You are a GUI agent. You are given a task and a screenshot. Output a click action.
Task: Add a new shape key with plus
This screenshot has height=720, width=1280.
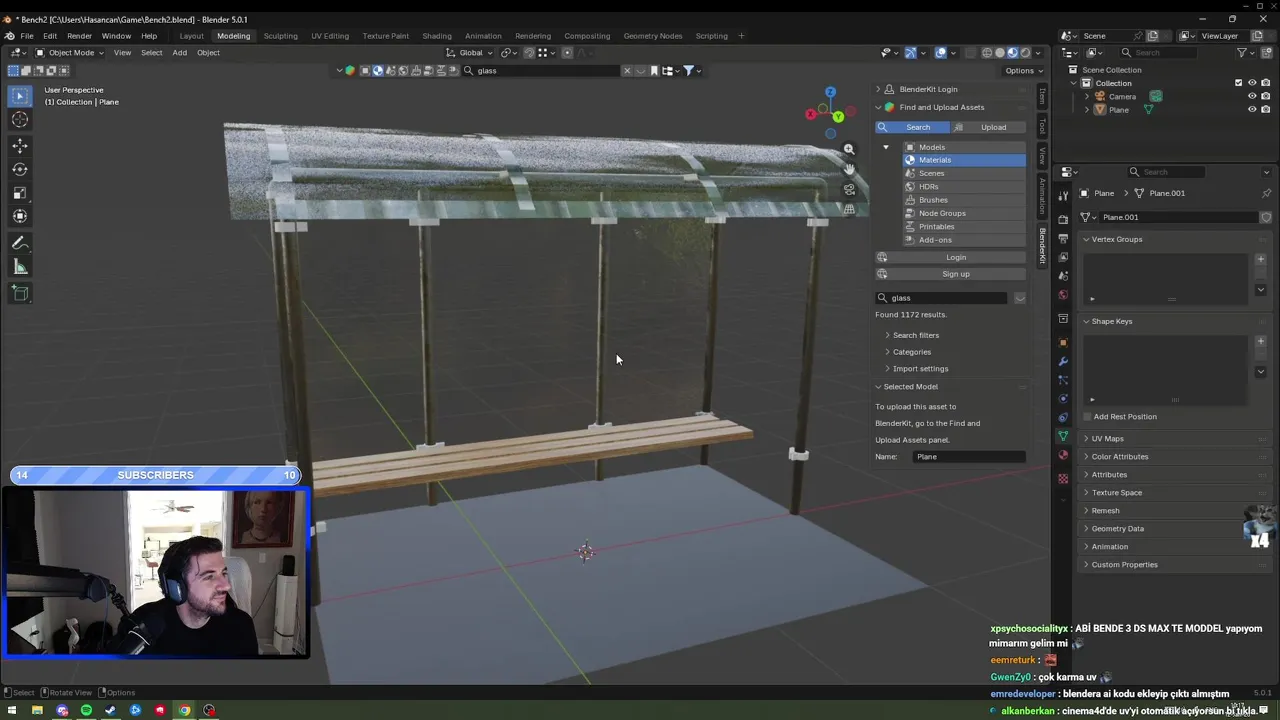(x=1260, y=341)
